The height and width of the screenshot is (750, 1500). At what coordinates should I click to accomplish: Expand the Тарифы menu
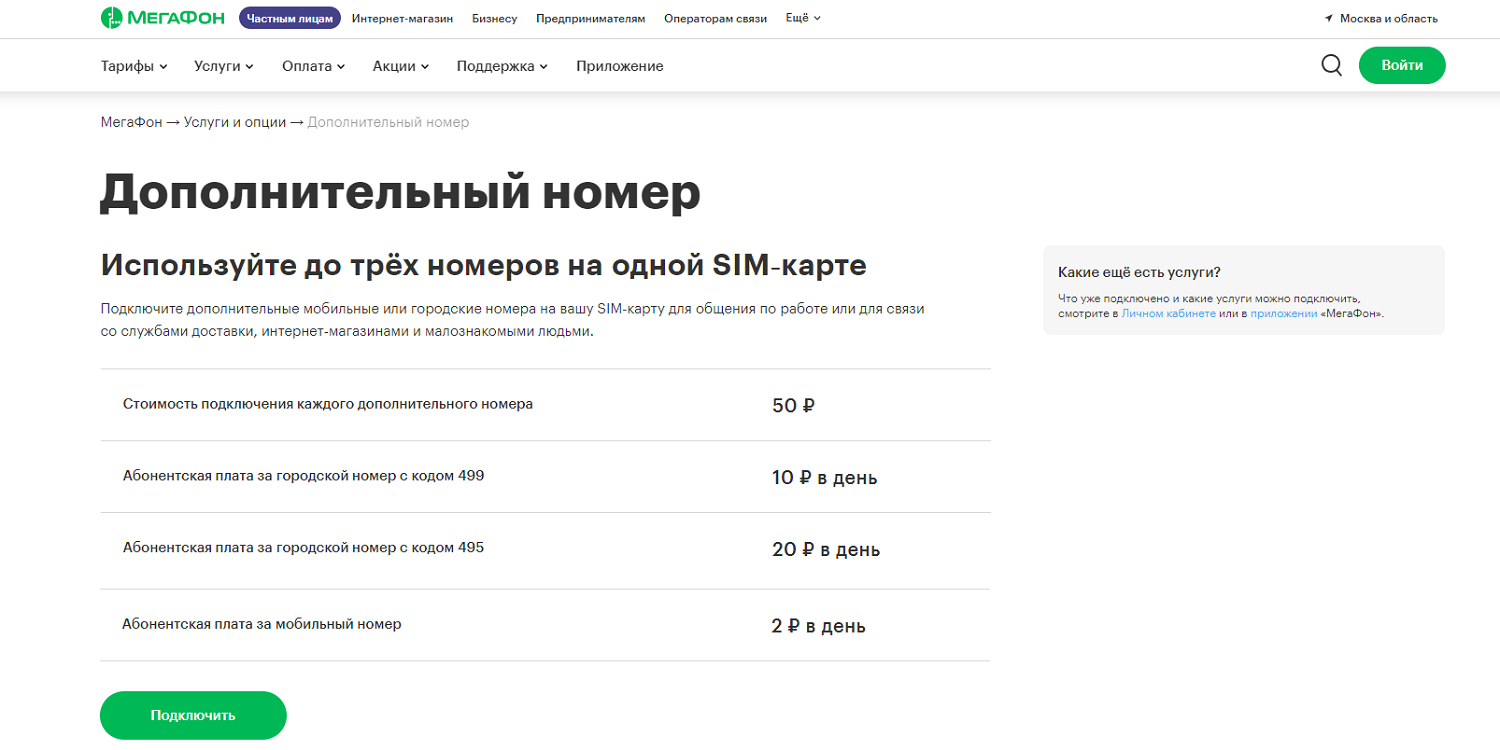point(134,66)
